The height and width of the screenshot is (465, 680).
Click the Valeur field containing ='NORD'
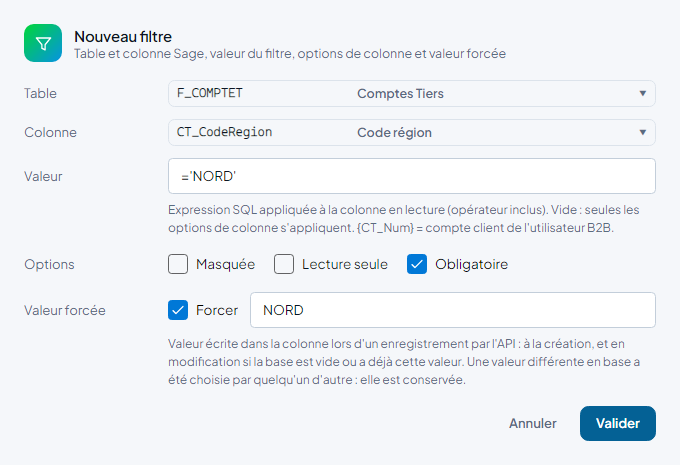(x=412, y=176)
